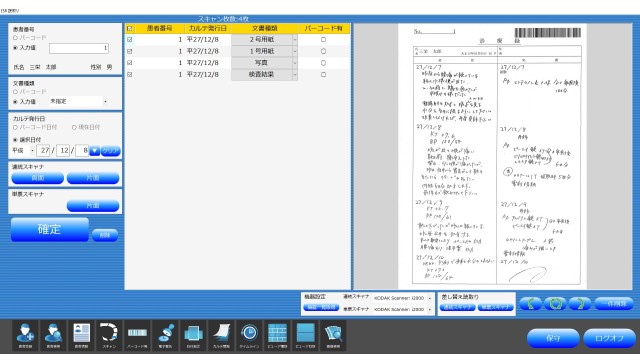Select バーコード radio under 文書種類
Viewport: 640px width, 360px height.
(x=15, y=92)
